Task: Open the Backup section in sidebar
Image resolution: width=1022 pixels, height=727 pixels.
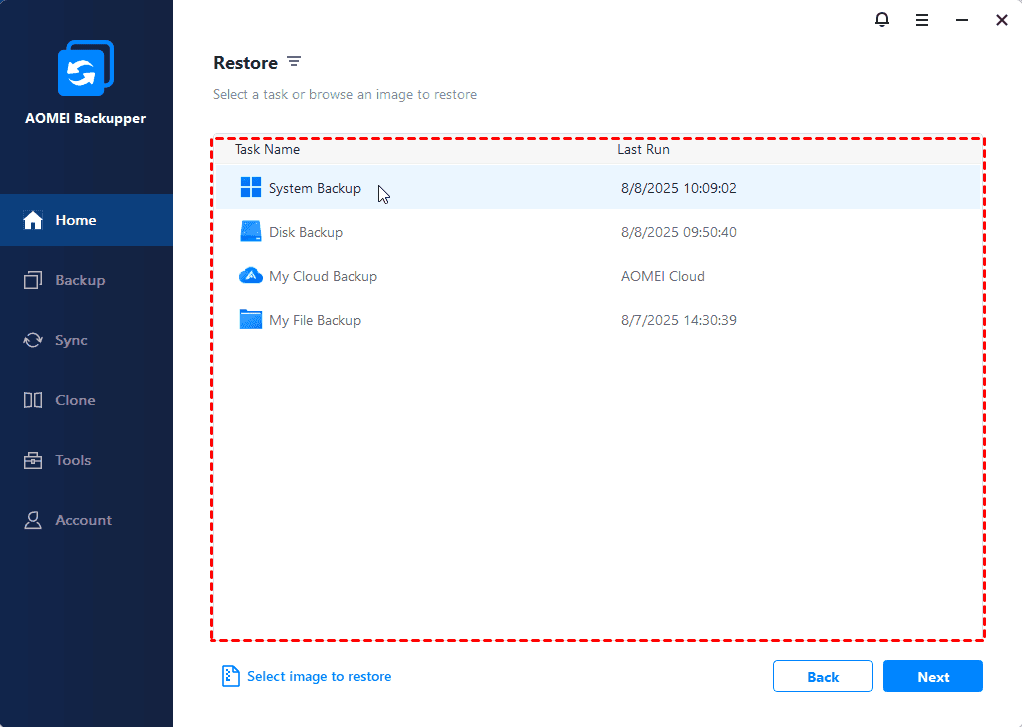Action: click(80, 280)
